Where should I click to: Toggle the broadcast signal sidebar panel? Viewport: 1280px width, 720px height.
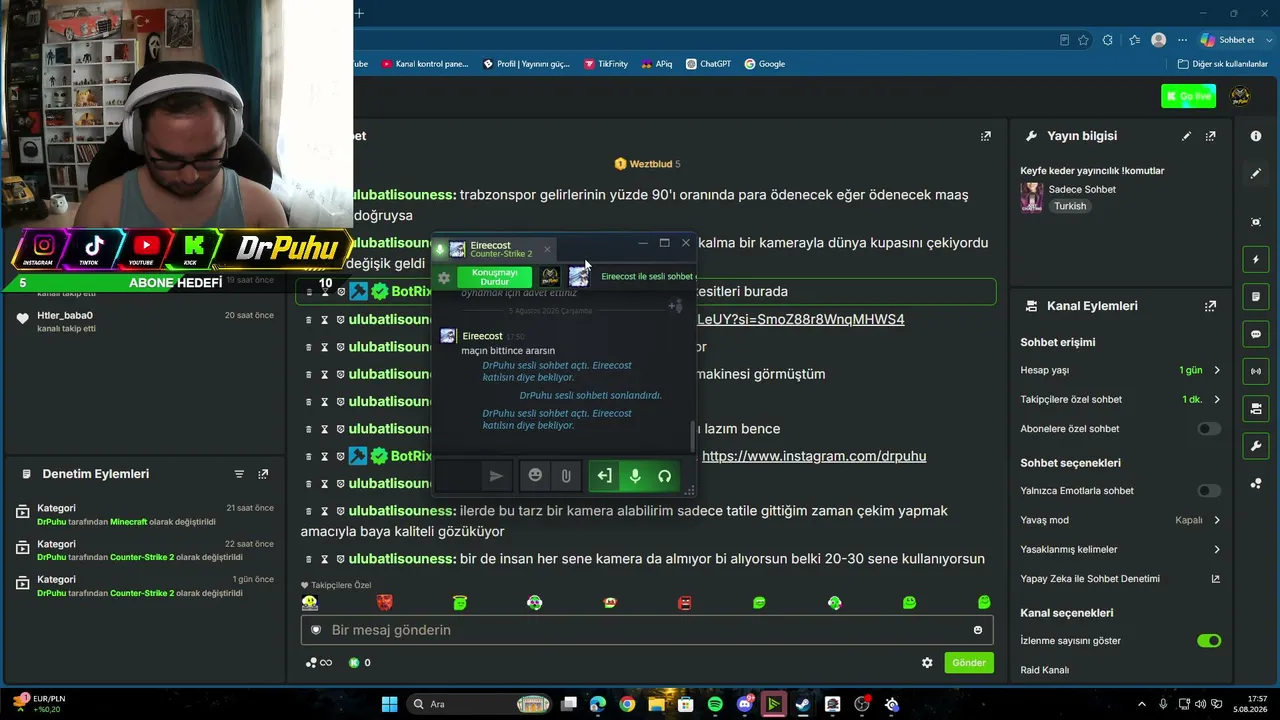click(x=1256, y=371)
